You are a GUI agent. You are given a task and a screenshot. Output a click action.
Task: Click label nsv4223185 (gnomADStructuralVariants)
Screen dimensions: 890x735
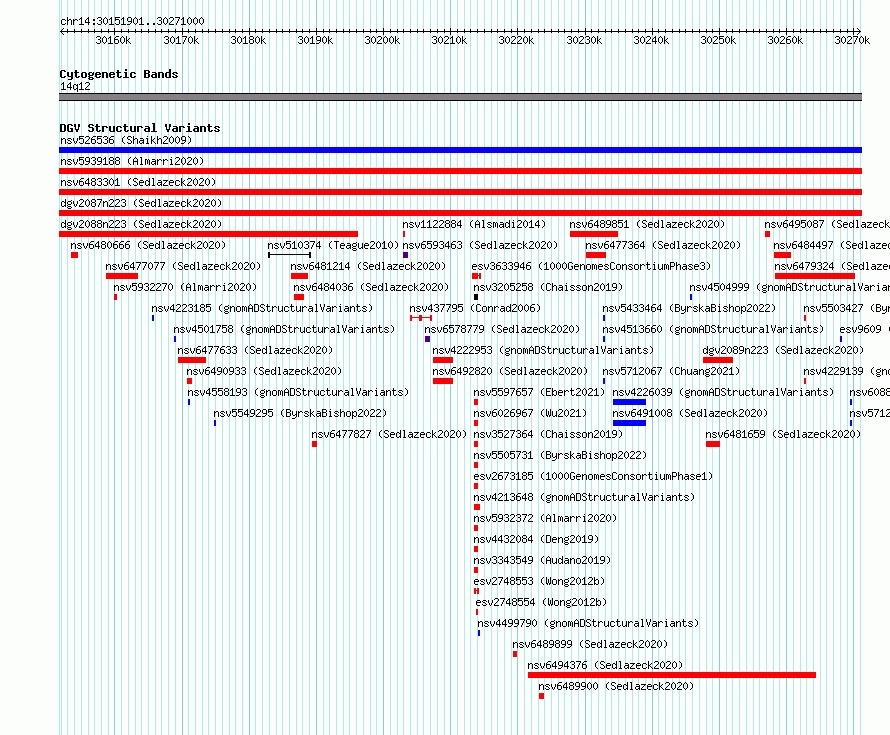pyautogui.click(x=262, y=308)
